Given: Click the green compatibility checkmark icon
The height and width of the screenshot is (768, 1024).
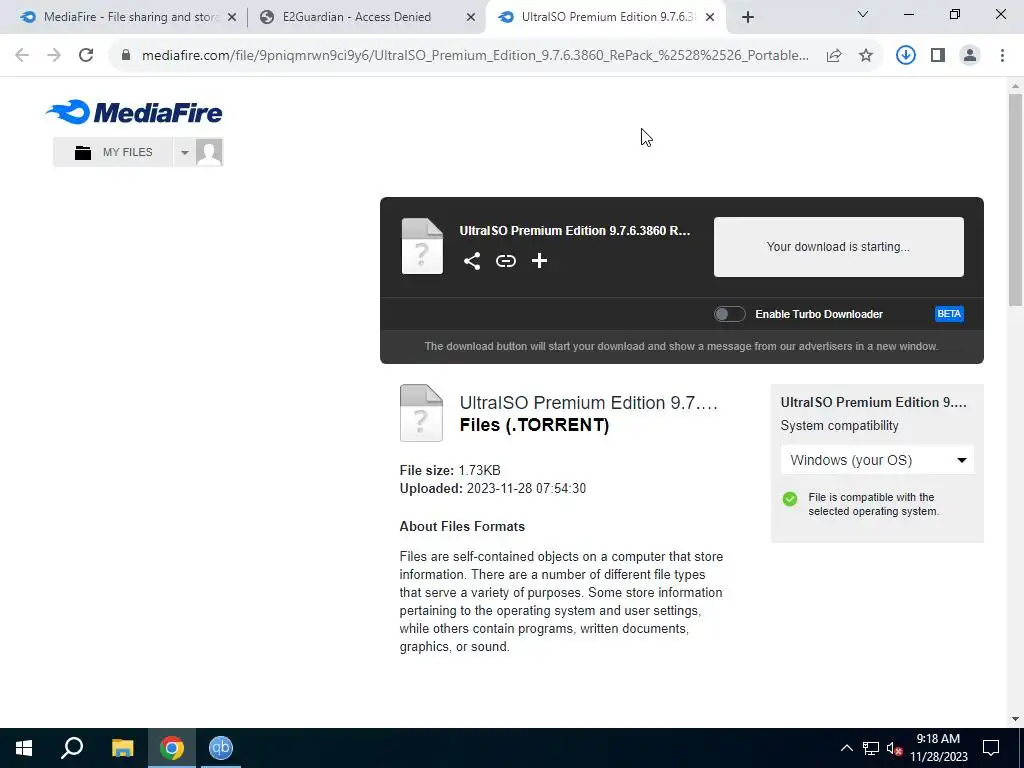Looking at the screenshot, I should click(790, 499).
